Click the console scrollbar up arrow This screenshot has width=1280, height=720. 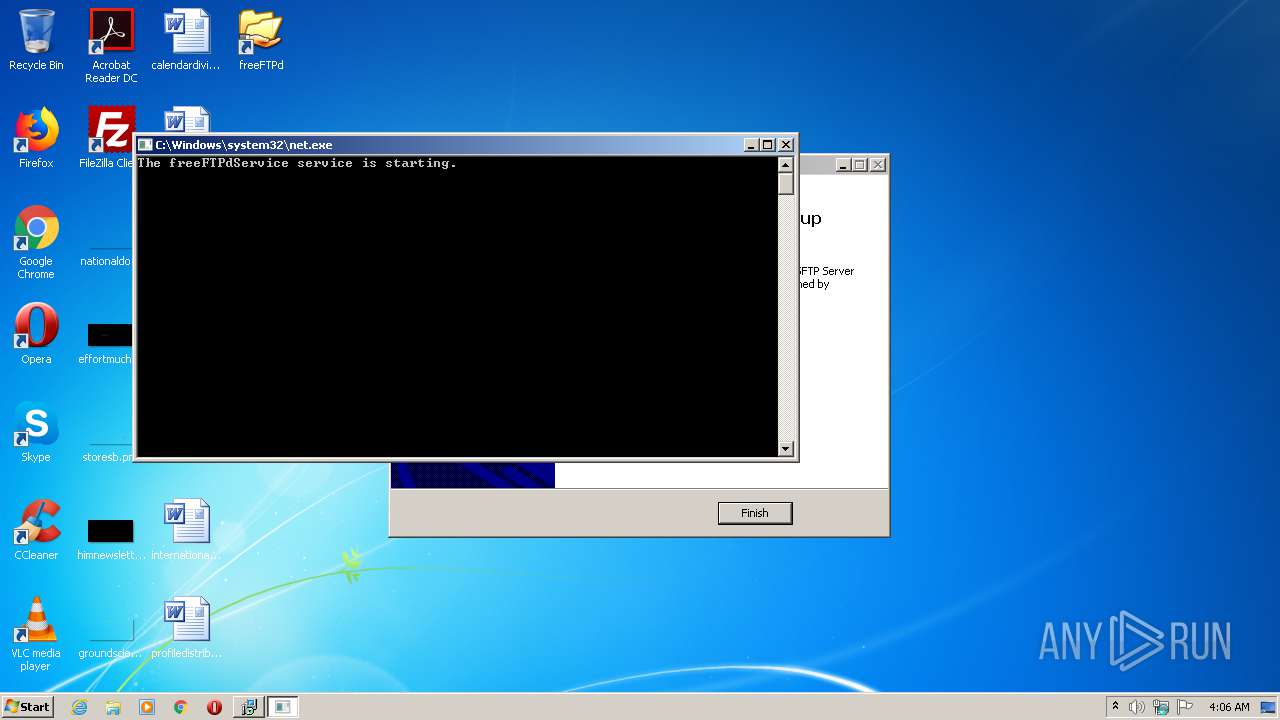[786, 165]
